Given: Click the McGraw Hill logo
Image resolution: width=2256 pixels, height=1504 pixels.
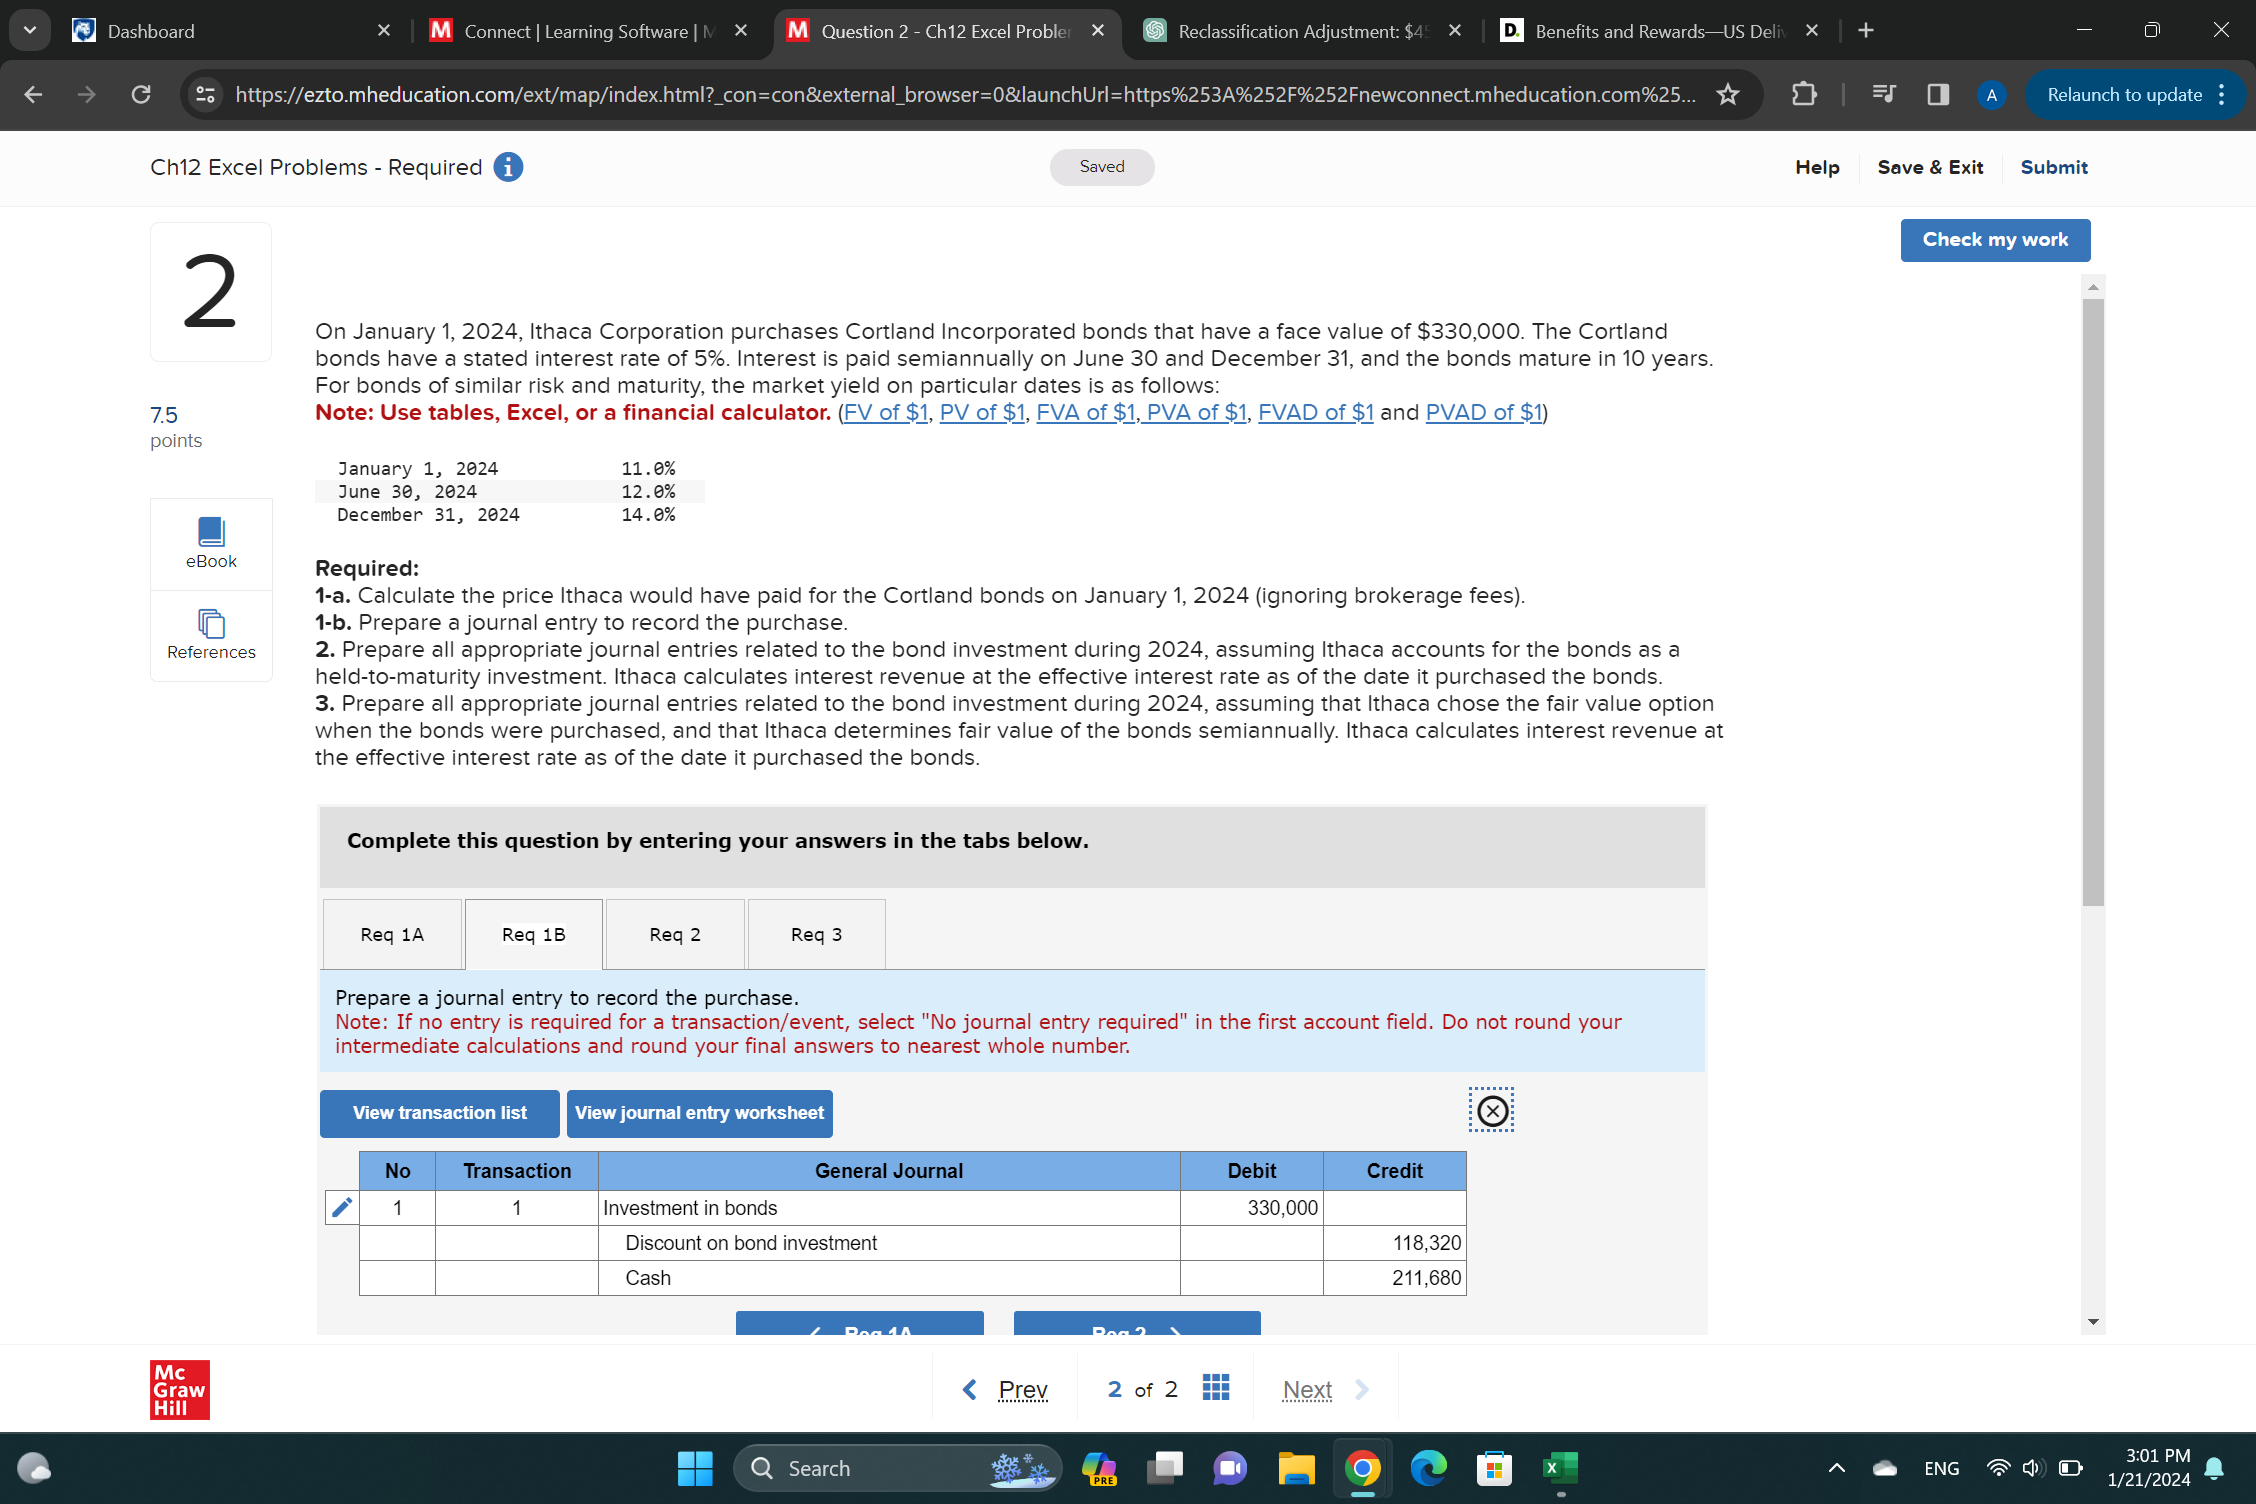Looking at the screenshot, I should coord(178,1388).
